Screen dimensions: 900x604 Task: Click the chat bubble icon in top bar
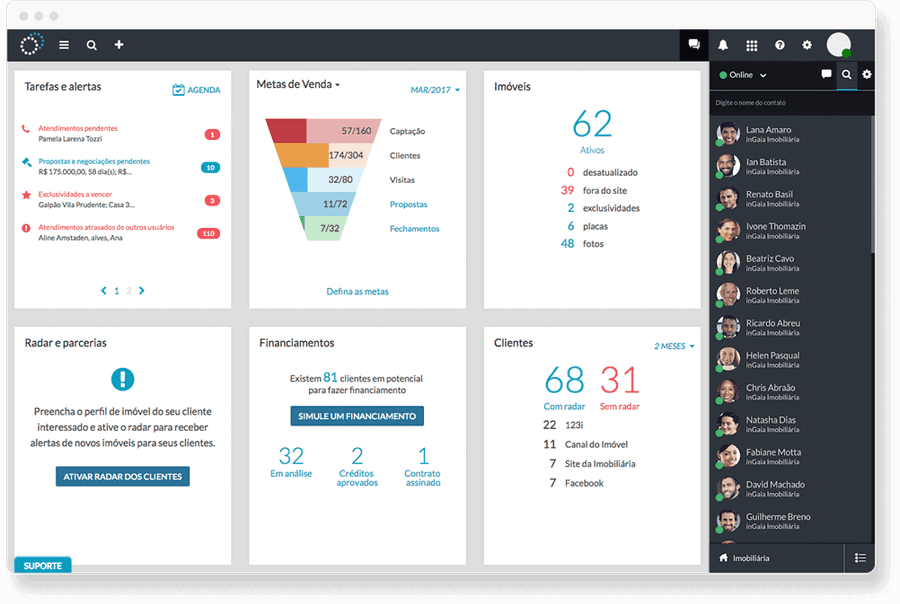click(693, 45)
